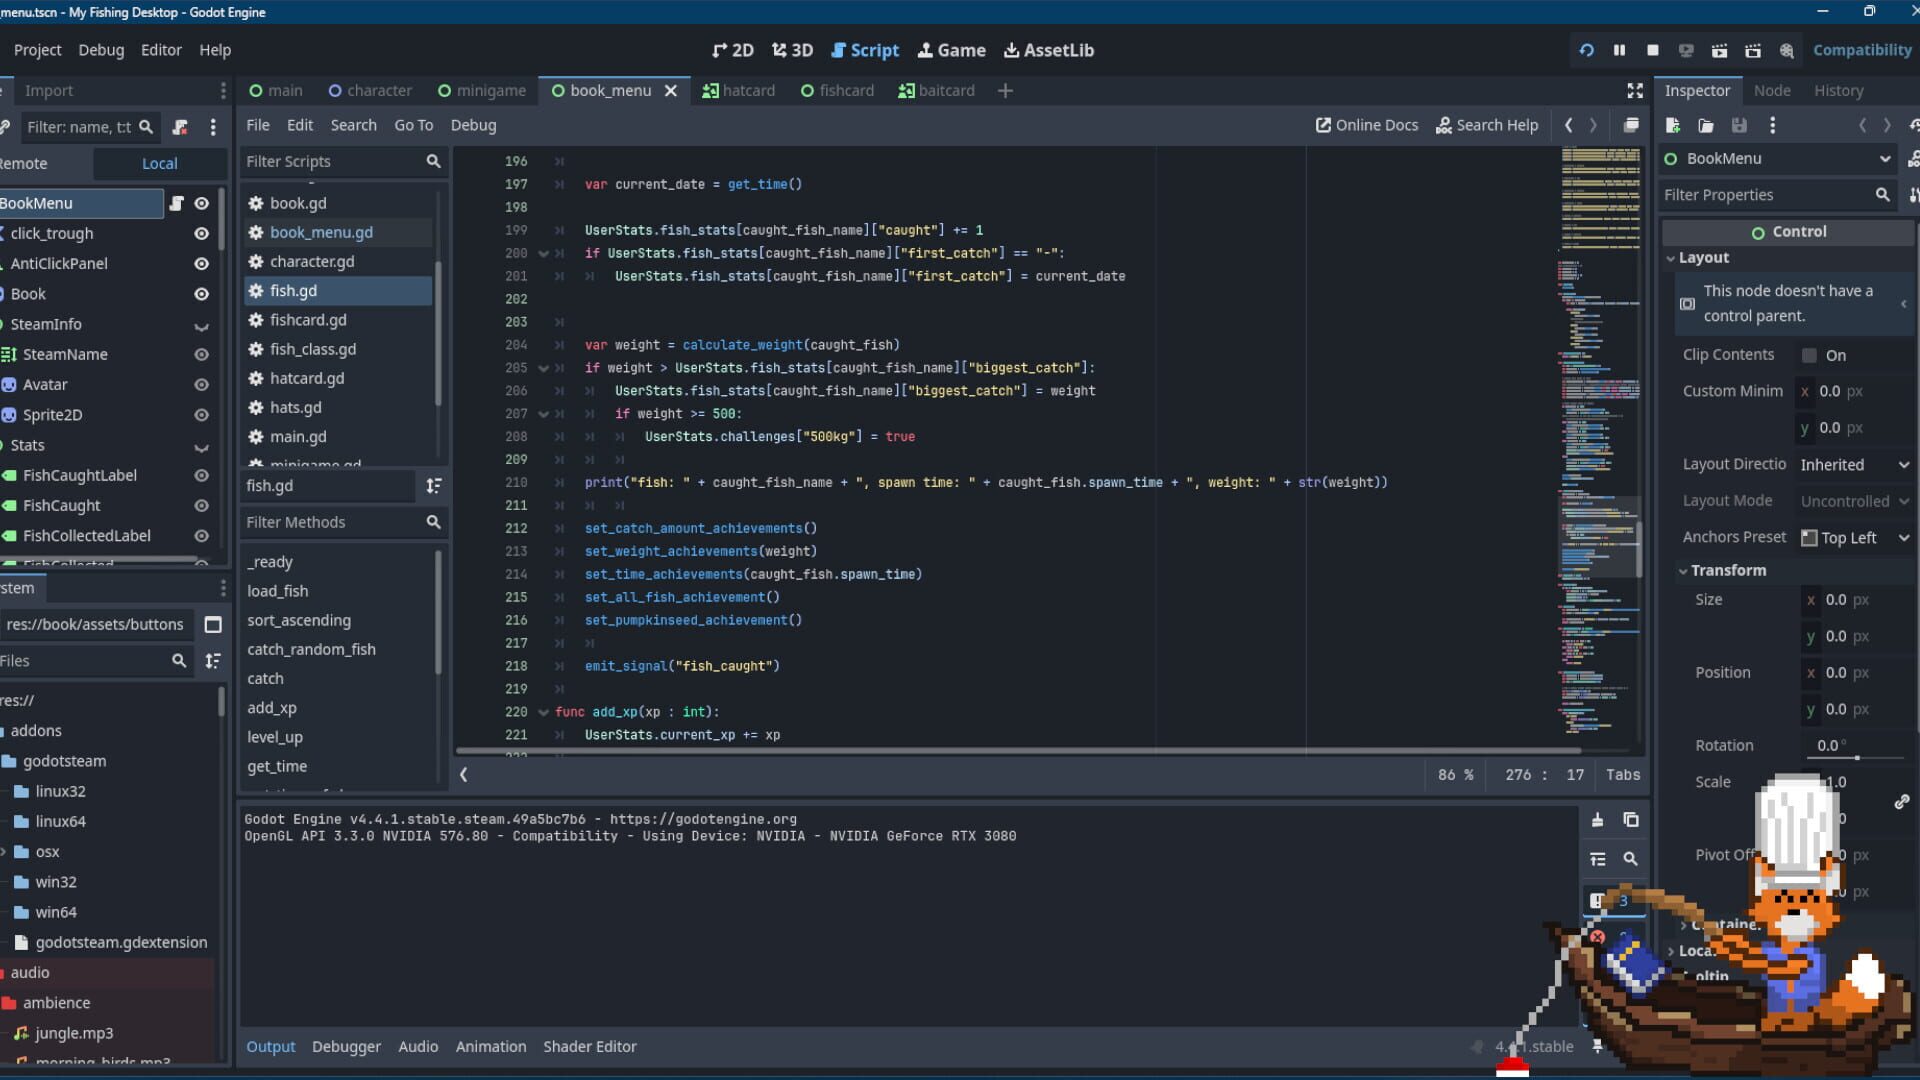This screenshot has height=1080, width=1920.
Task: Click Search Help in the script toolbar
Action: pos(1488,125)
